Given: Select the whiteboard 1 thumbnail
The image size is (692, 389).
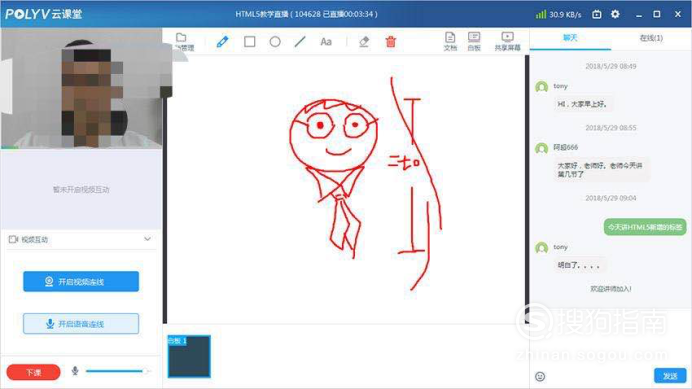Looking at the screenshot, I should coord(189,356).
